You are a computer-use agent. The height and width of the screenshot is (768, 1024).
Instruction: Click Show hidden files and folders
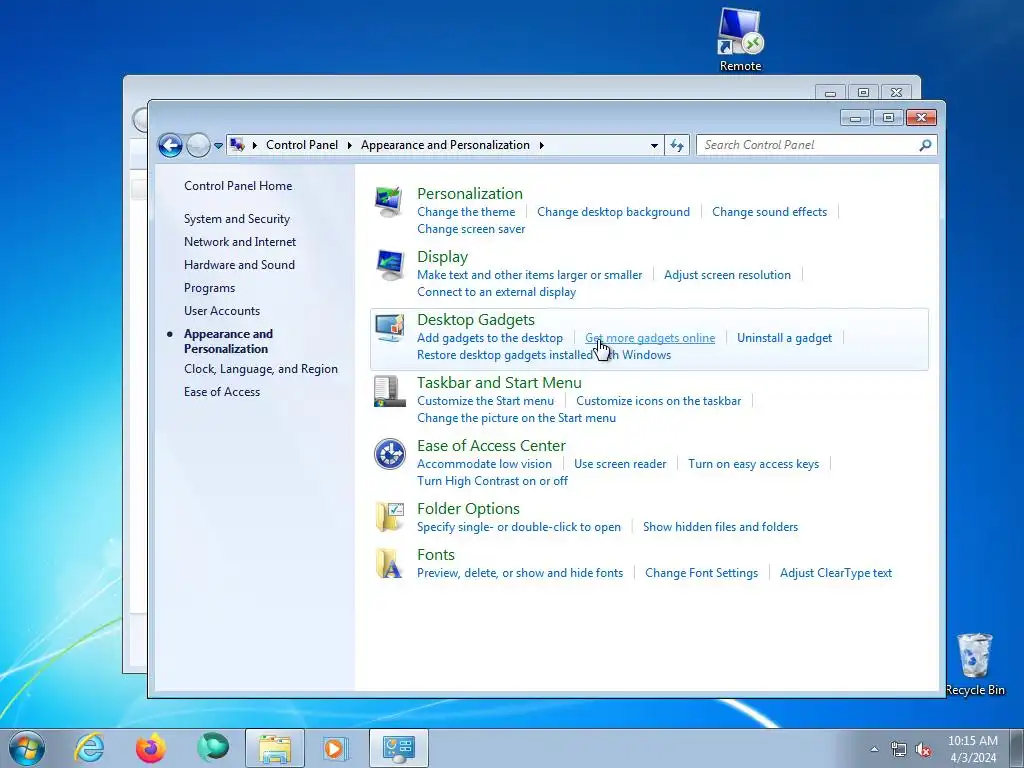pos(720,527)
